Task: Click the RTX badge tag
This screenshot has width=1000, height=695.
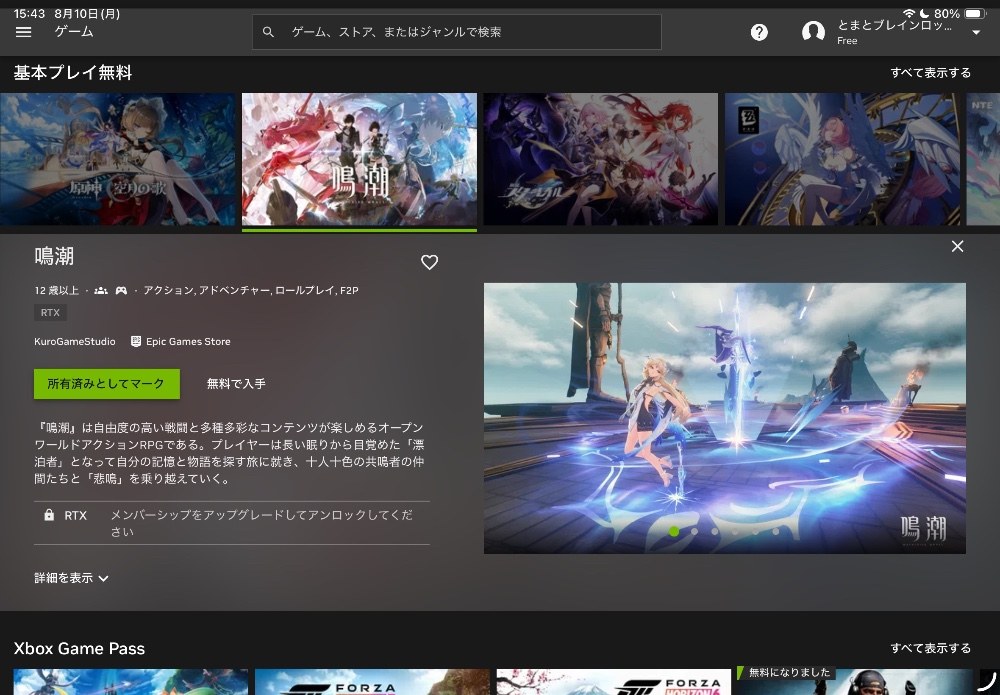Action: pos(50,312)
